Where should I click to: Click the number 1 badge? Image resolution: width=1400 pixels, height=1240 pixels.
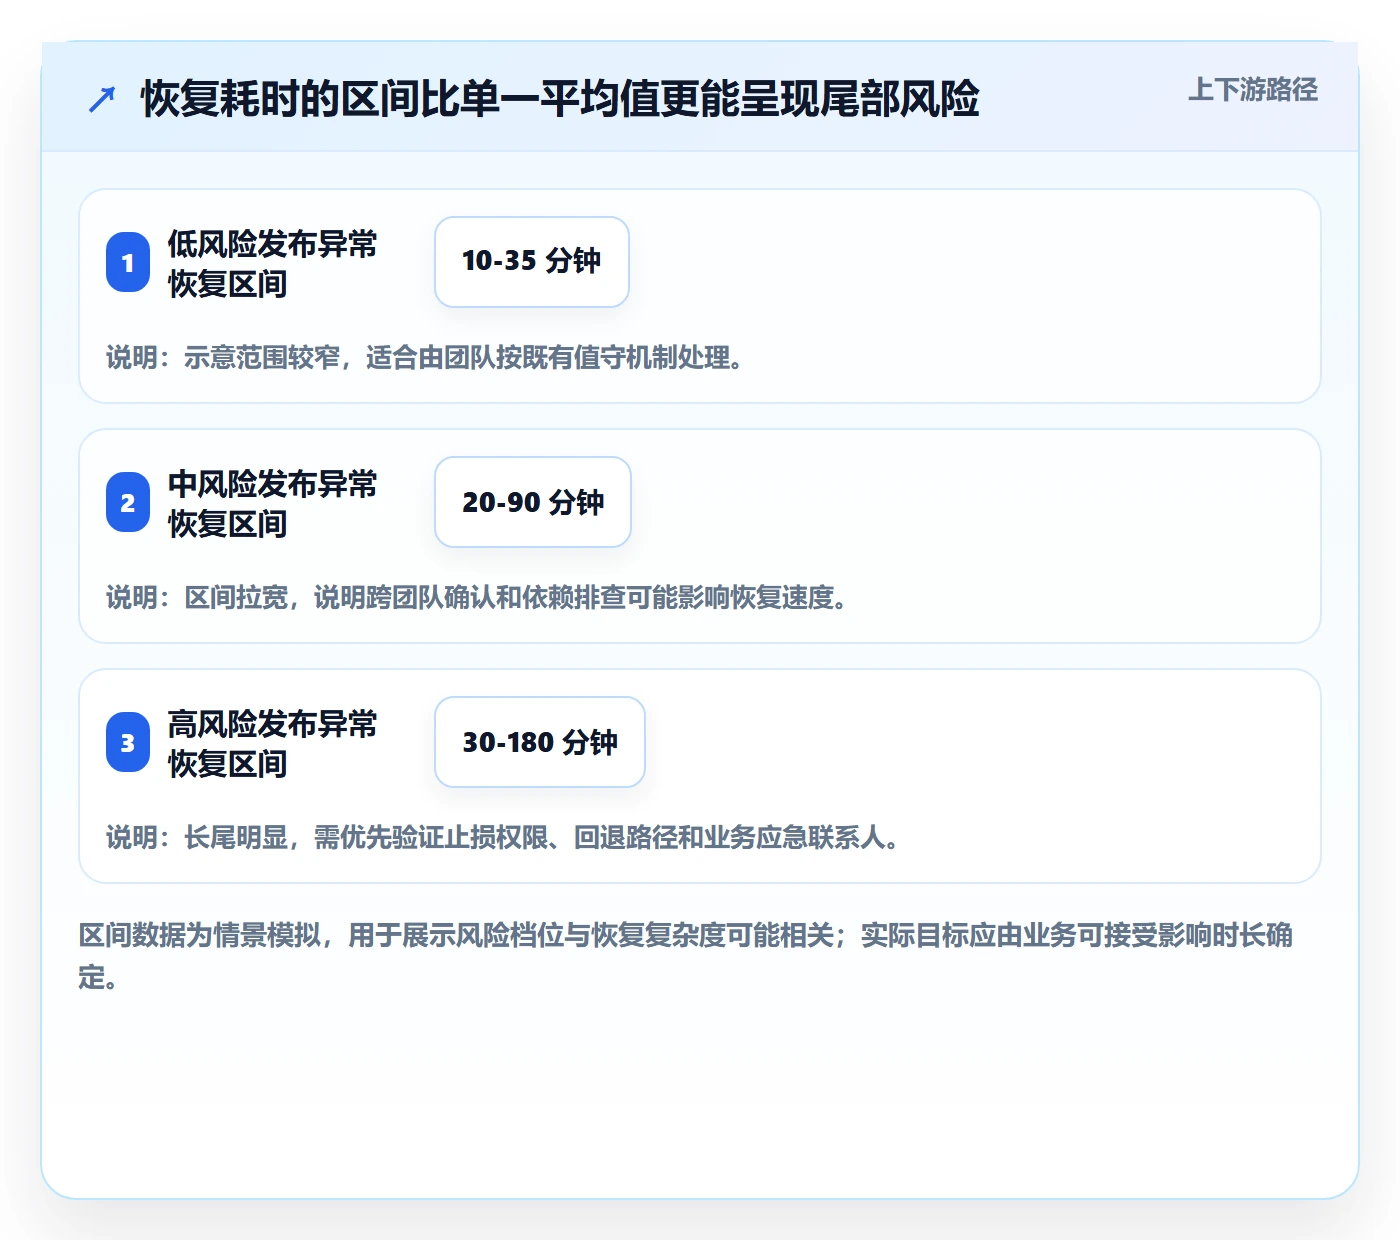point(128,262)
